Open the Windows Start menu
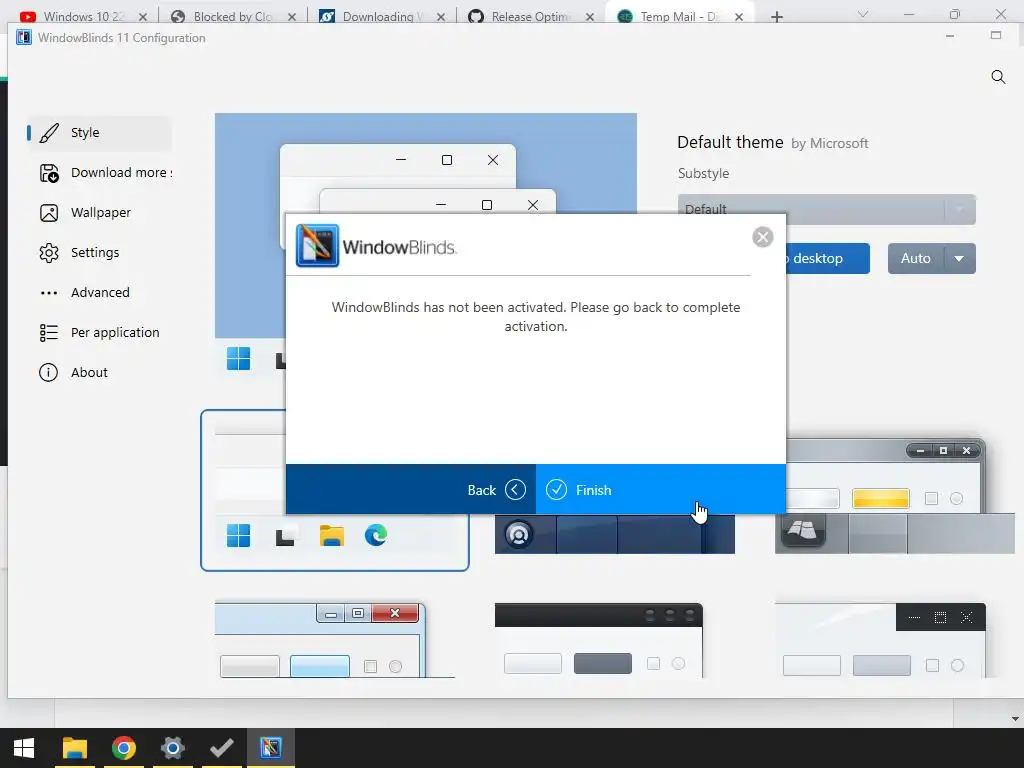This screenshot has width=1024, height=768. pos(24,748)
